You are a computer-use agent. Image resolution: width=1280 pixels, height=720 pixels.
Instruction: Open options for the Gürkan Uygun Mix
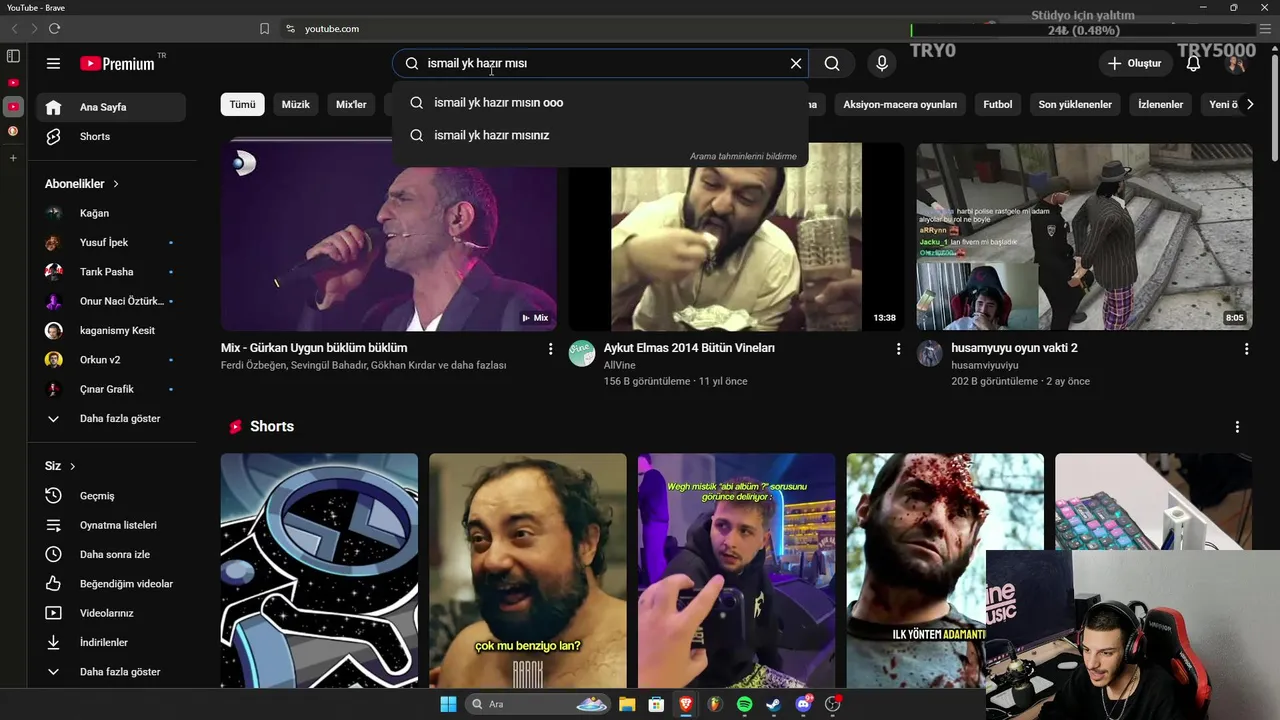point(550,349)
